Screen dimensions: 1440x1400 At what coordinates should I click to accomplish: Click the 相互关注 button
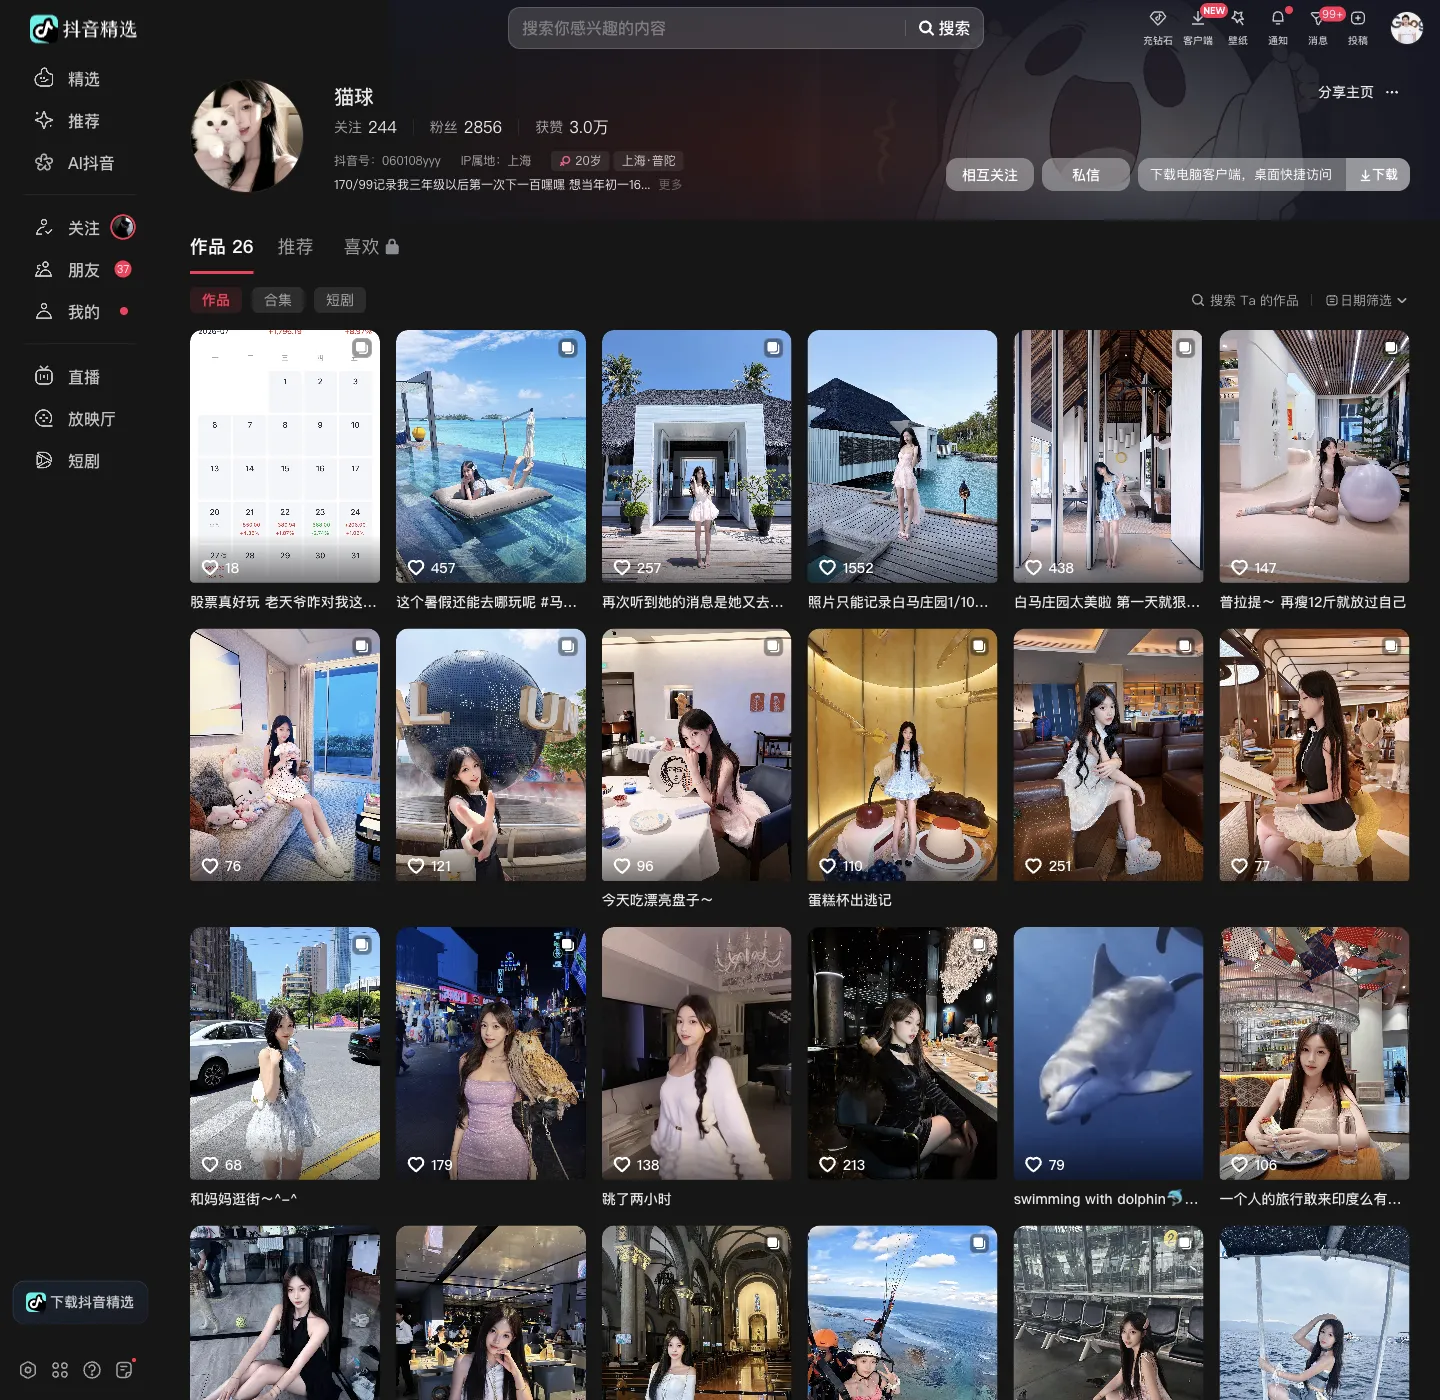[x=990, y=175]
